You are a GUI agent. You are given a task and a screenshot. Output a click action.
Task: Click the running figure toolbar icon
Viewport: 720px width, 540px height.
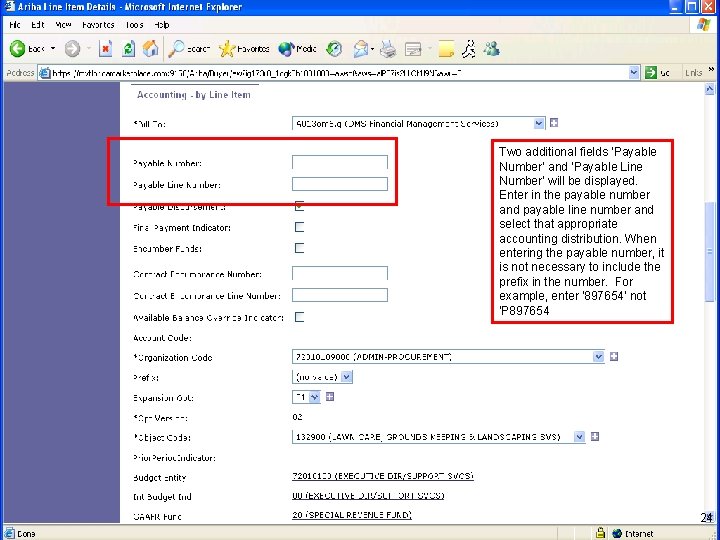pos(468,49)
